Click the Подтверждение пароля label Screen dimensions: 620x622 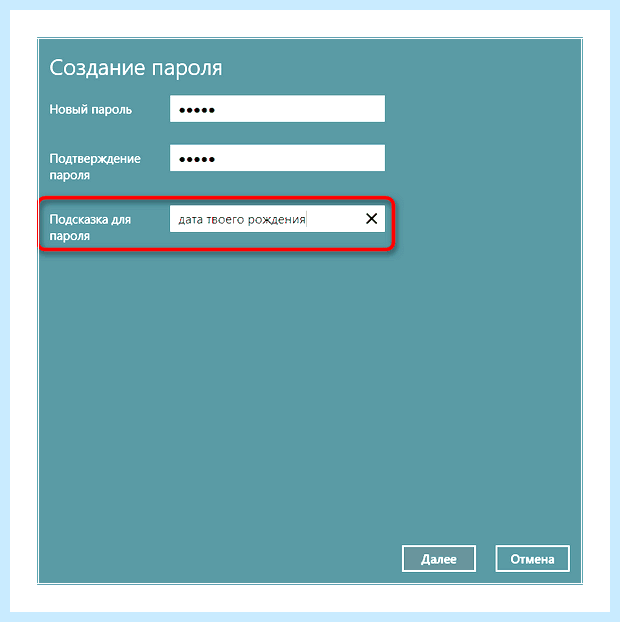click(95, 167)
